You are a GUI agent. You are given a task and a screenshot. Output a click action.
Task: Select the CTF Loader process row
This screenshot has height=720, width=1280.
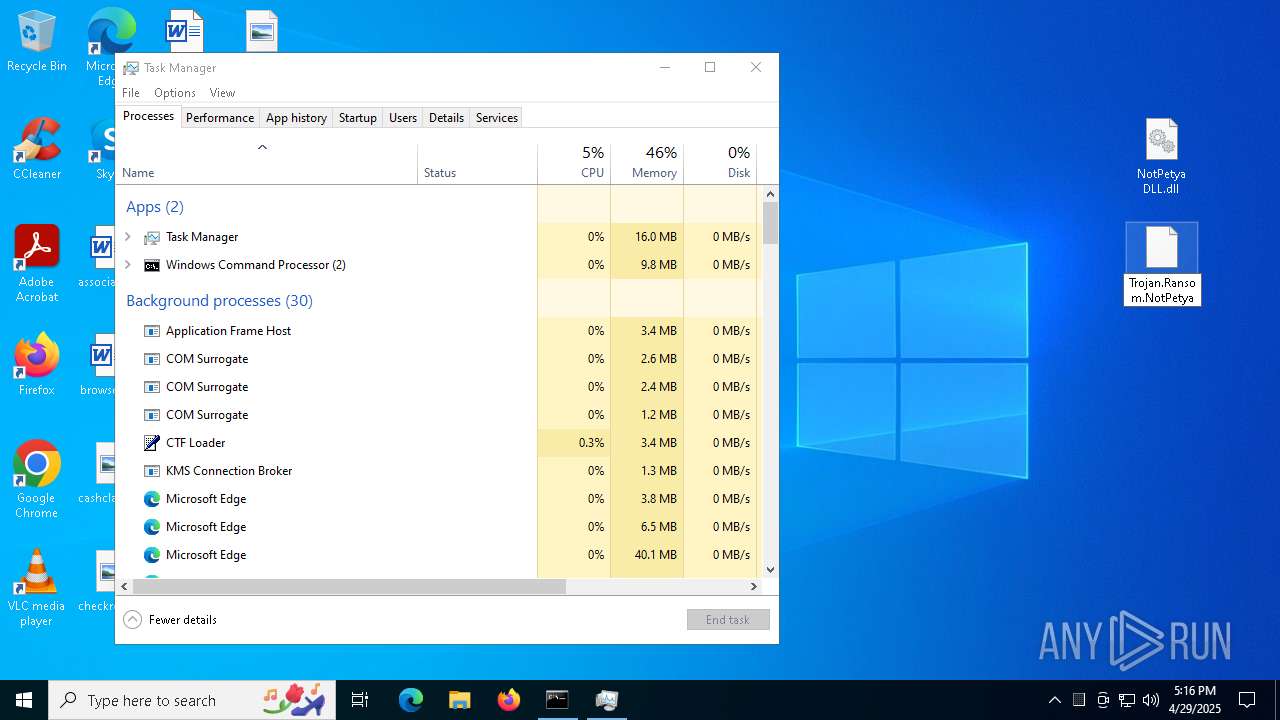(437, 443)
